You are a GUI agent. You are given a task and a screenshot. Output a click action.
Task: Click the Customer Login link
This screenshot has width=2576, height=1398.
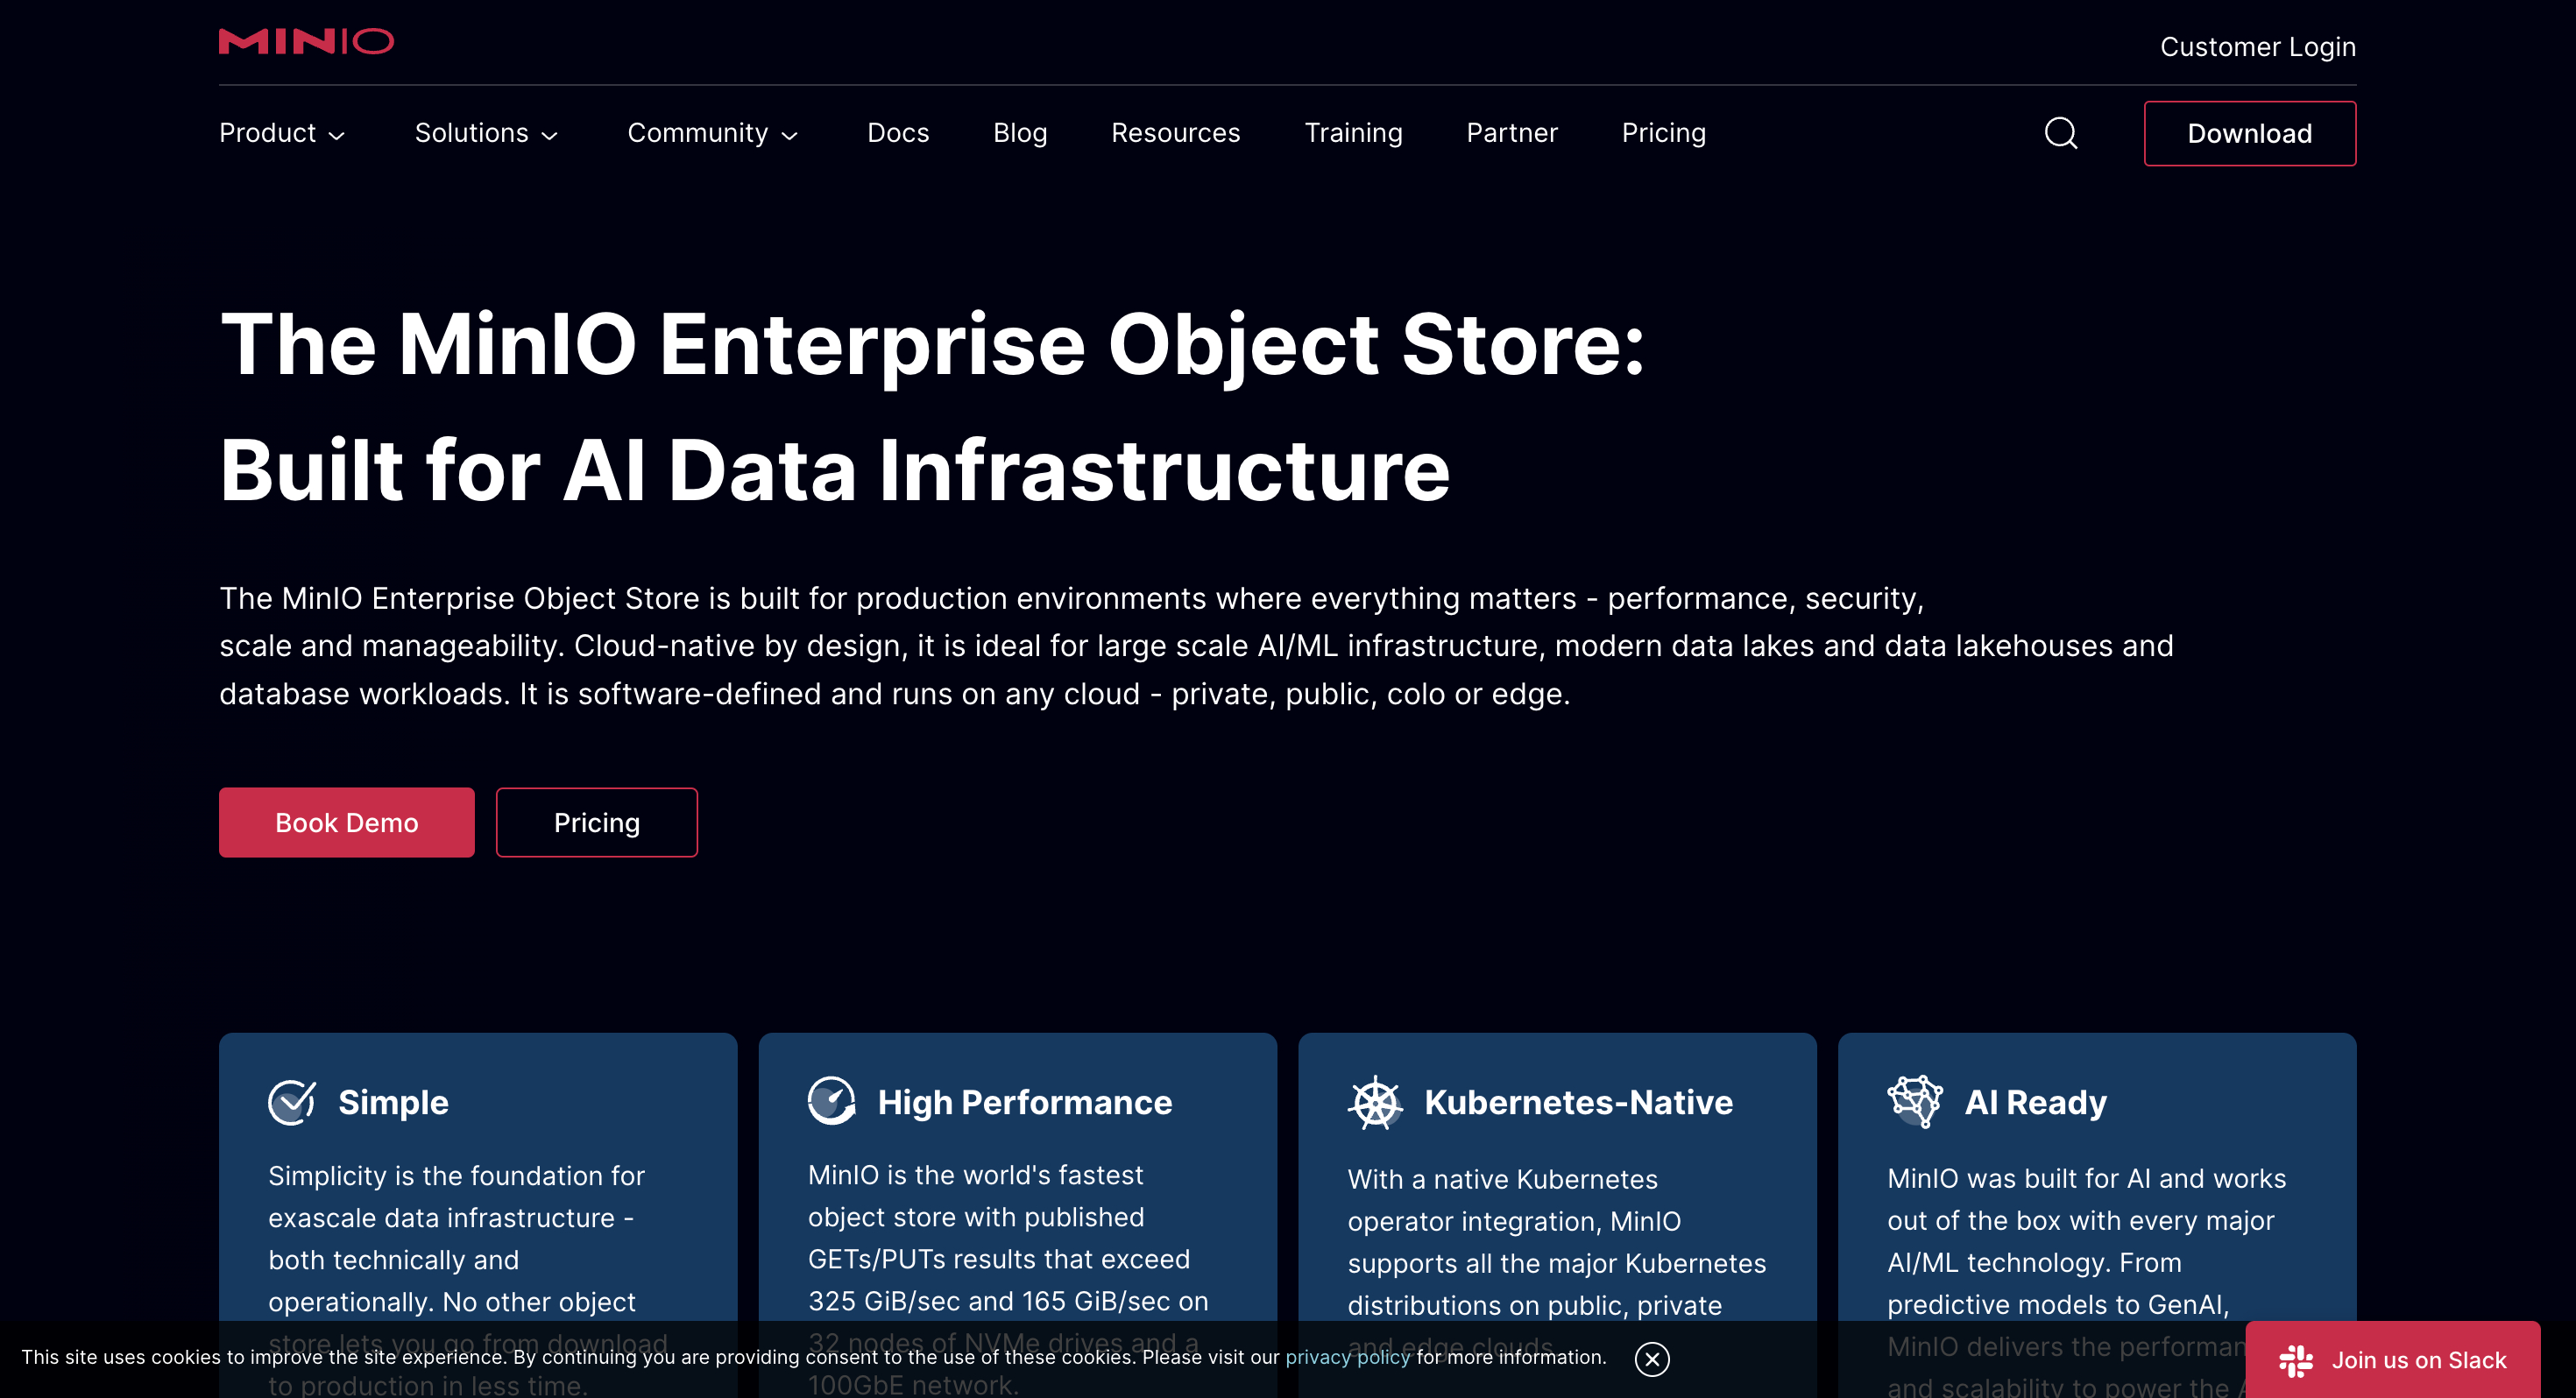(2258, 46)
